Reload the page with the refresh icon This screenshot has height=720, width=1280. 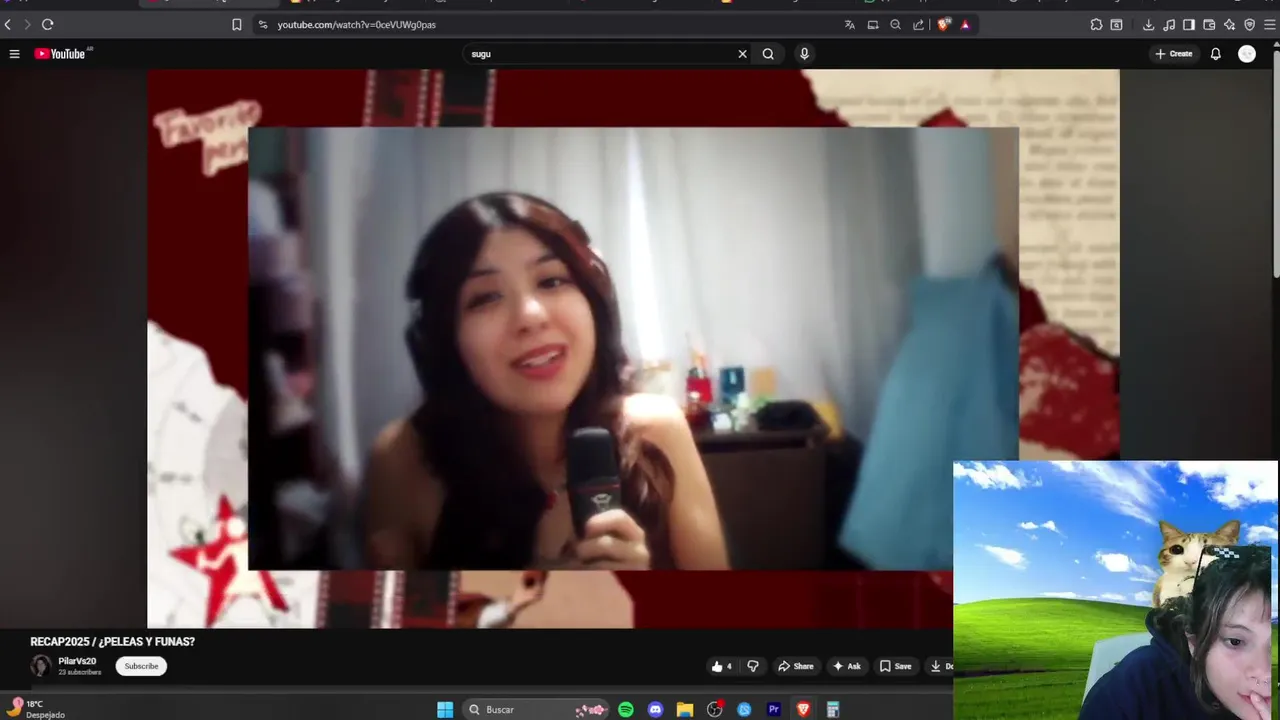click(x=47, y=24)
